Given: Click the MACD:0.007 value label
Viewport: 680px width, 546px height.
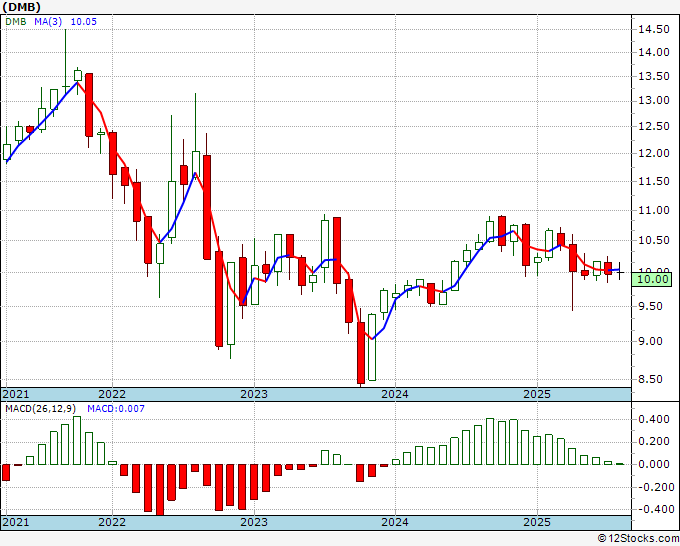Looking at the screenshot, I should click(116, 408).
